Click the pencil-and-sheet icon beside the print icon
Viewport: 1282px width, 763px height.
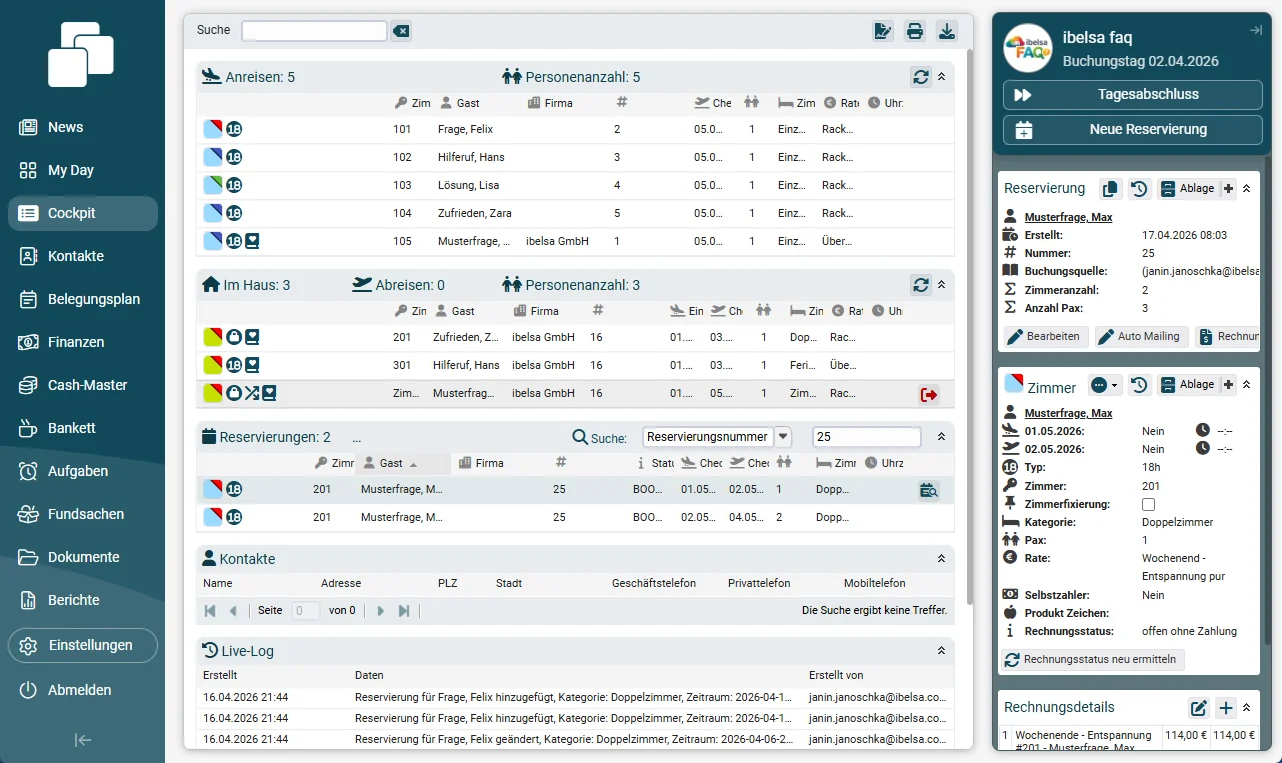point(883,31)
